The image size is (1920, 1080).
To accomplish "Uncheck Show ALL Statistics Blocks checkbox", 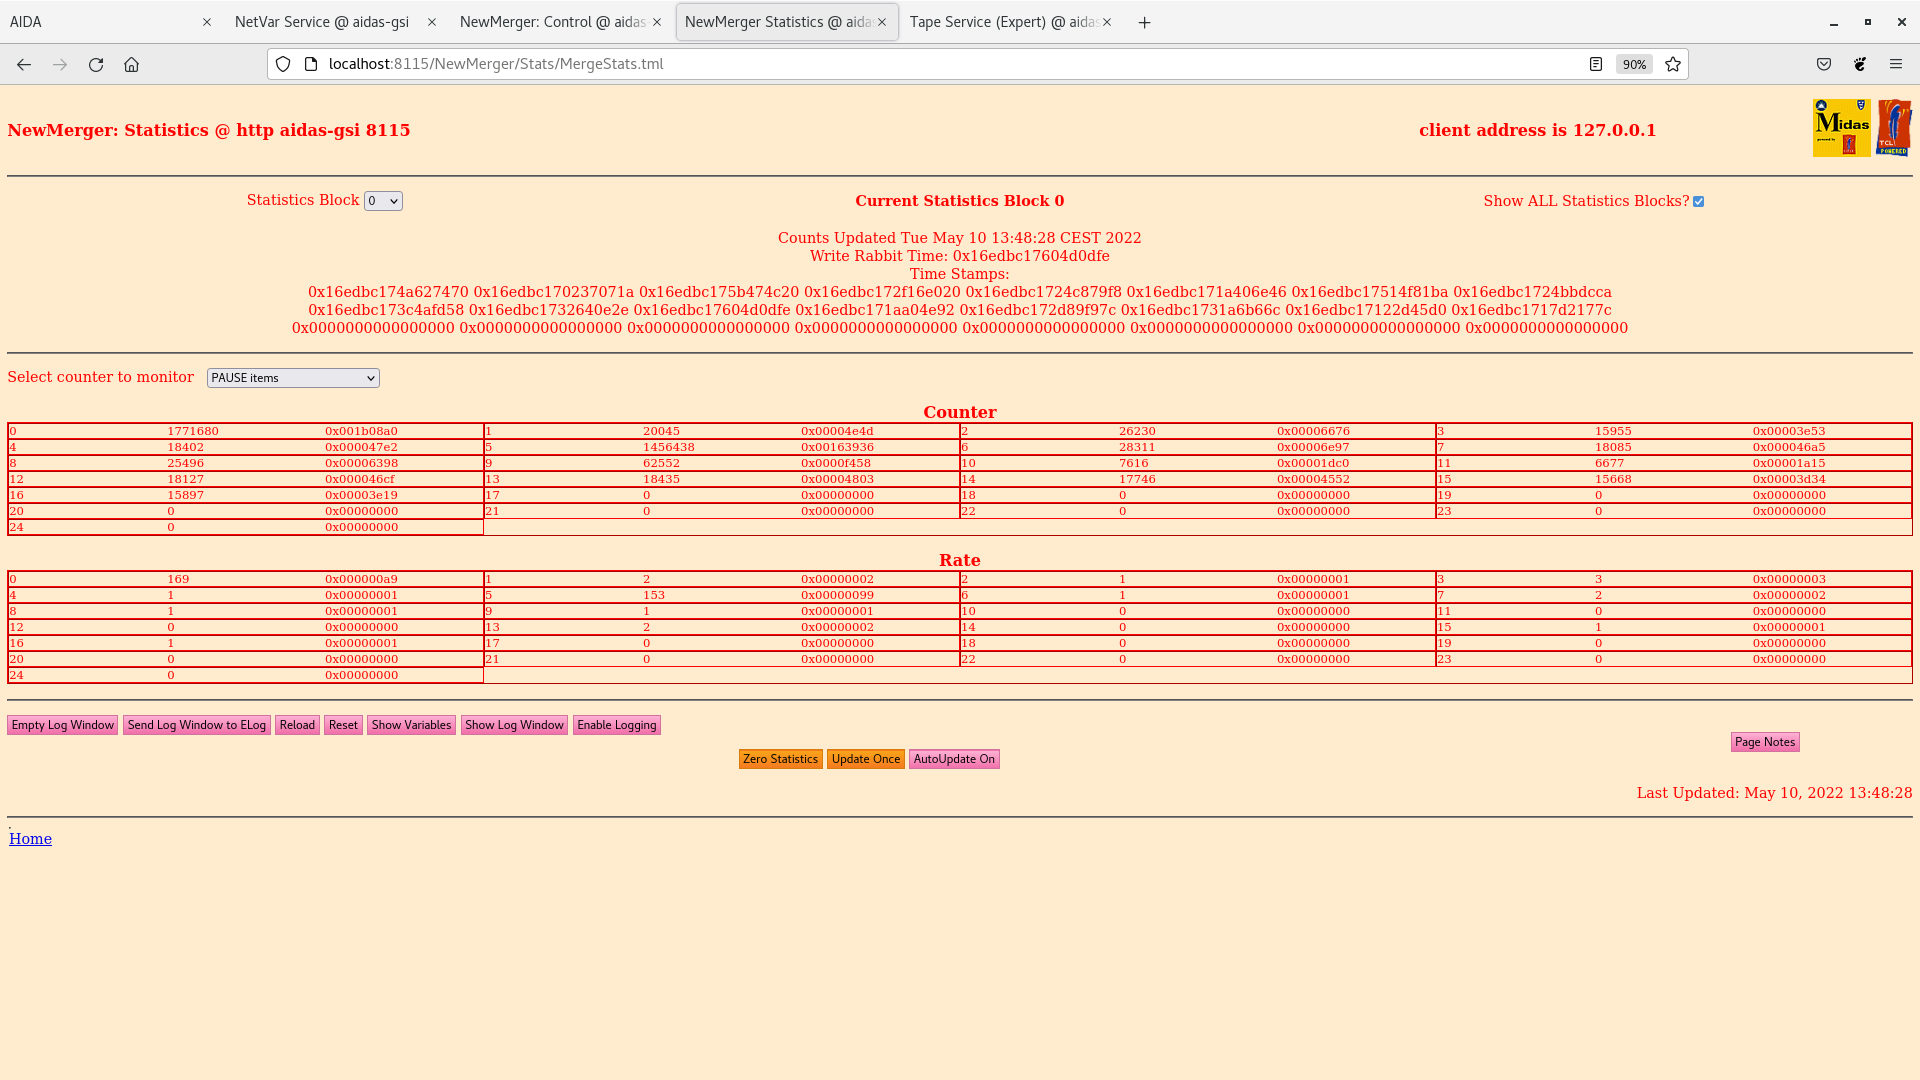I will pyautogui.click(x=1698, y=202).
